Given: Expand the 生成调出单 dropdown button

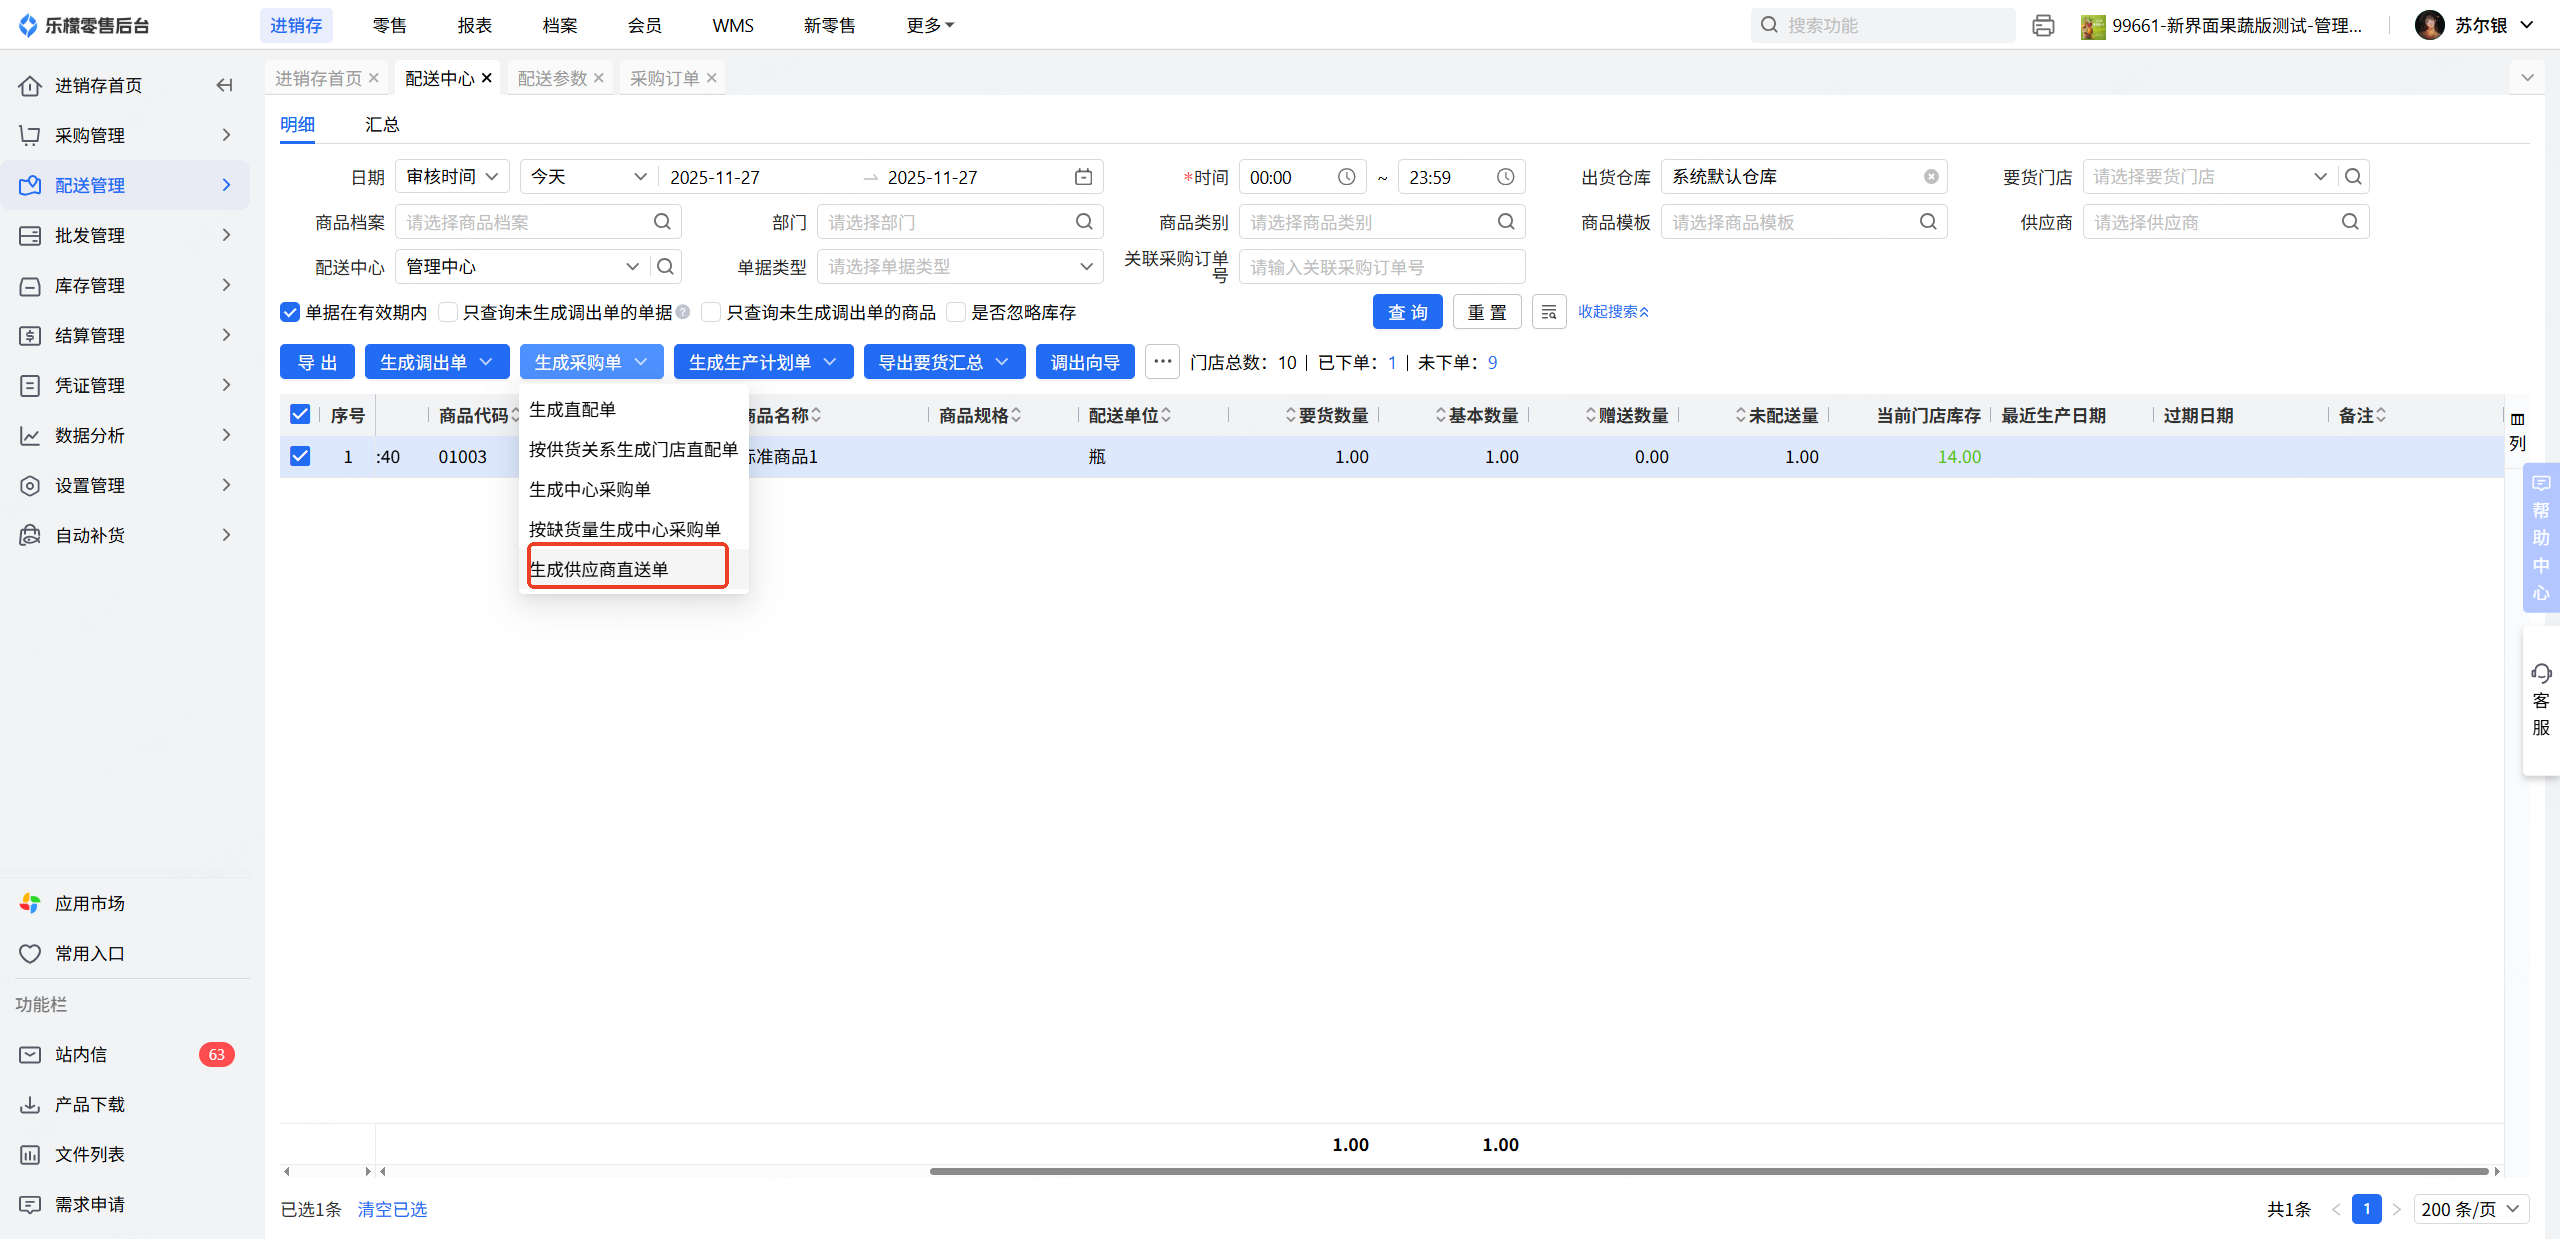Looking at the screenshot, I should point(437,362).
